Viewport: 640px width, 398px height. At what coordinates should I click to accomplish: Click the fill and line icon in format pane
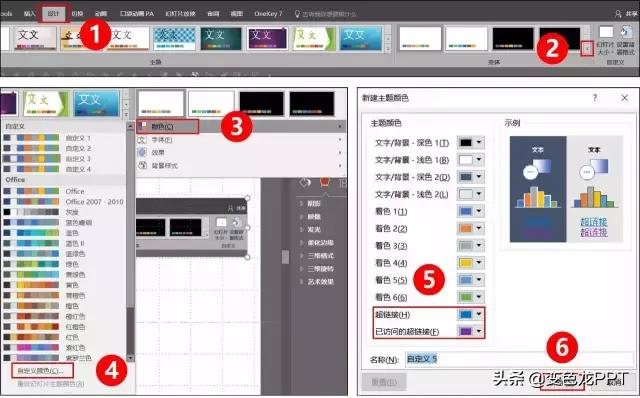(x=305, y=183)
